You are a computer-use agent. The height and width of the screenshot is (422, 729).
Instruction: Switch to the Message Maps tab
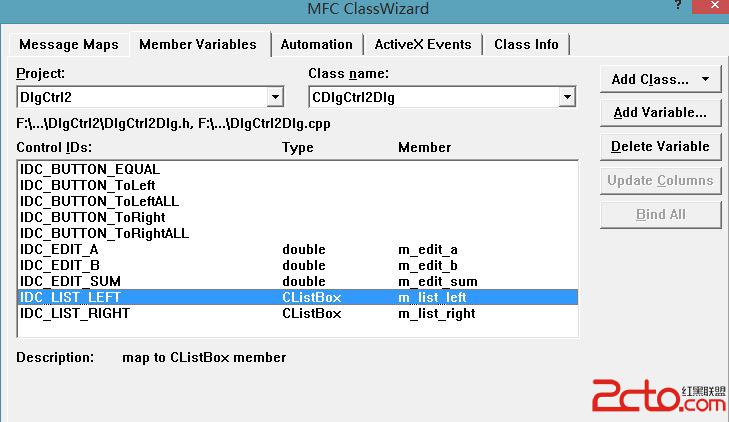[x=69, y=45]
